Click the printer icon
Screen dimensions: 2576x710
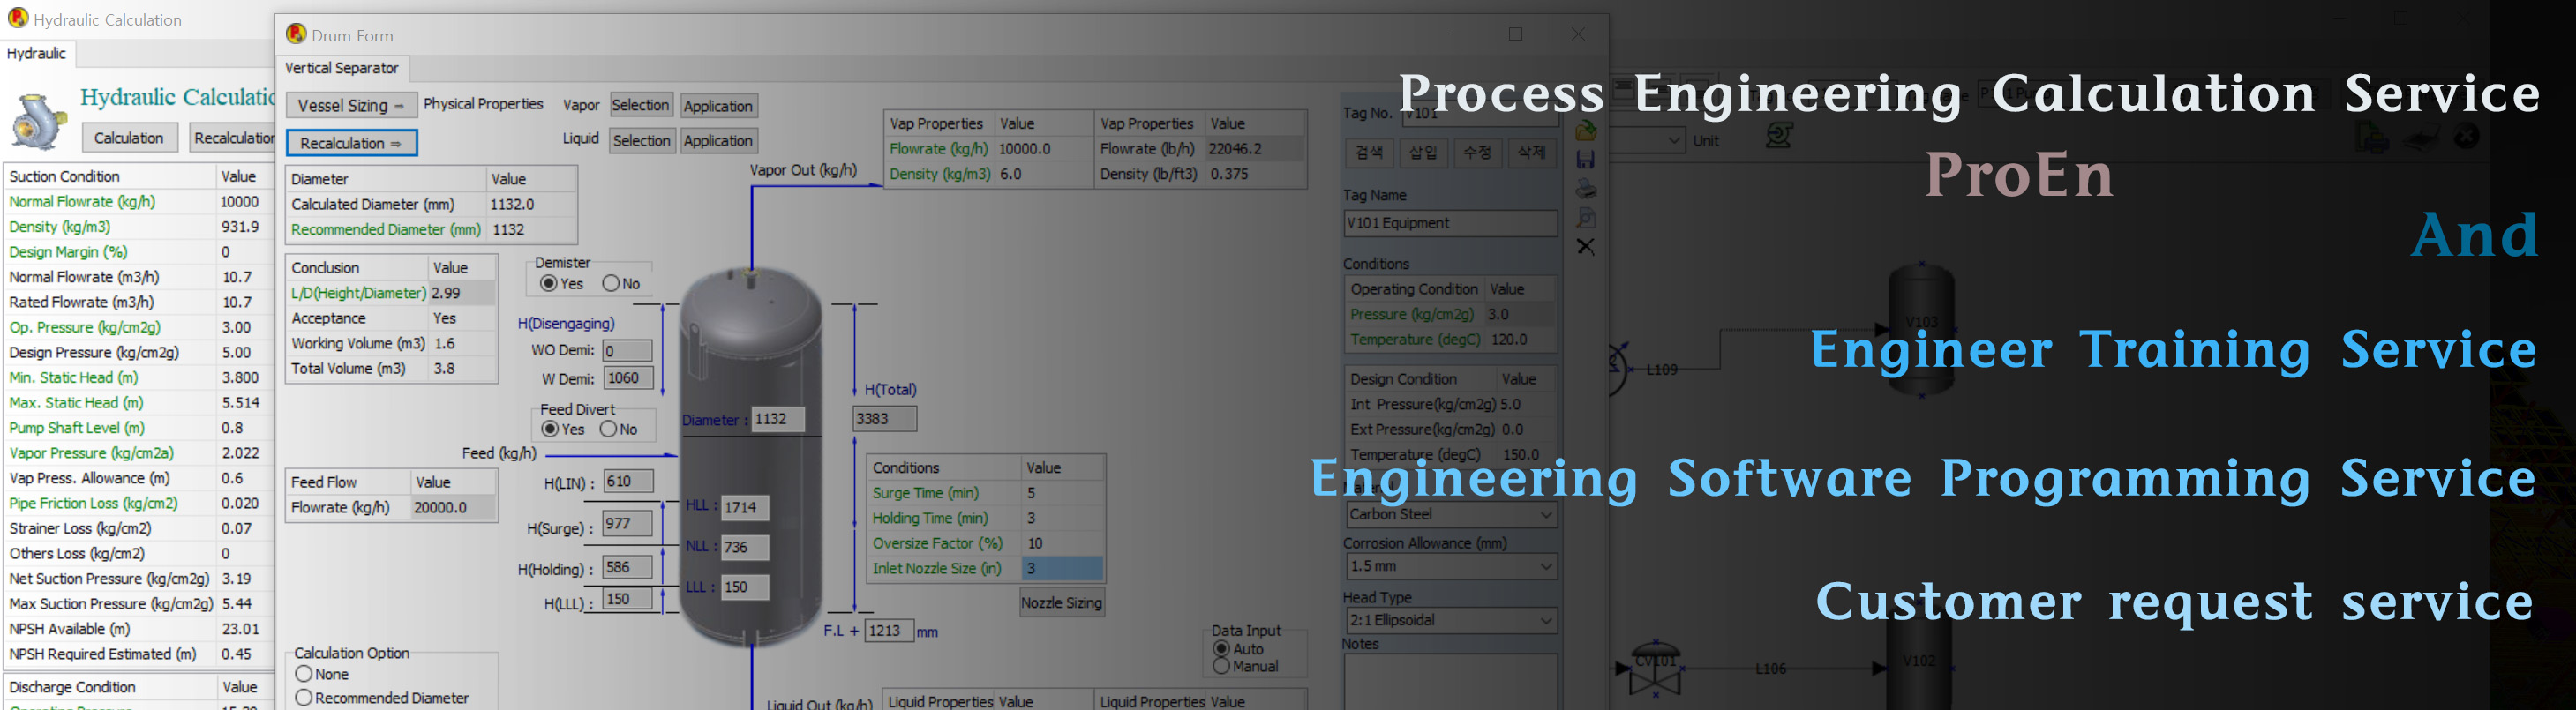pyautogui.click(x=1585, y=189)
